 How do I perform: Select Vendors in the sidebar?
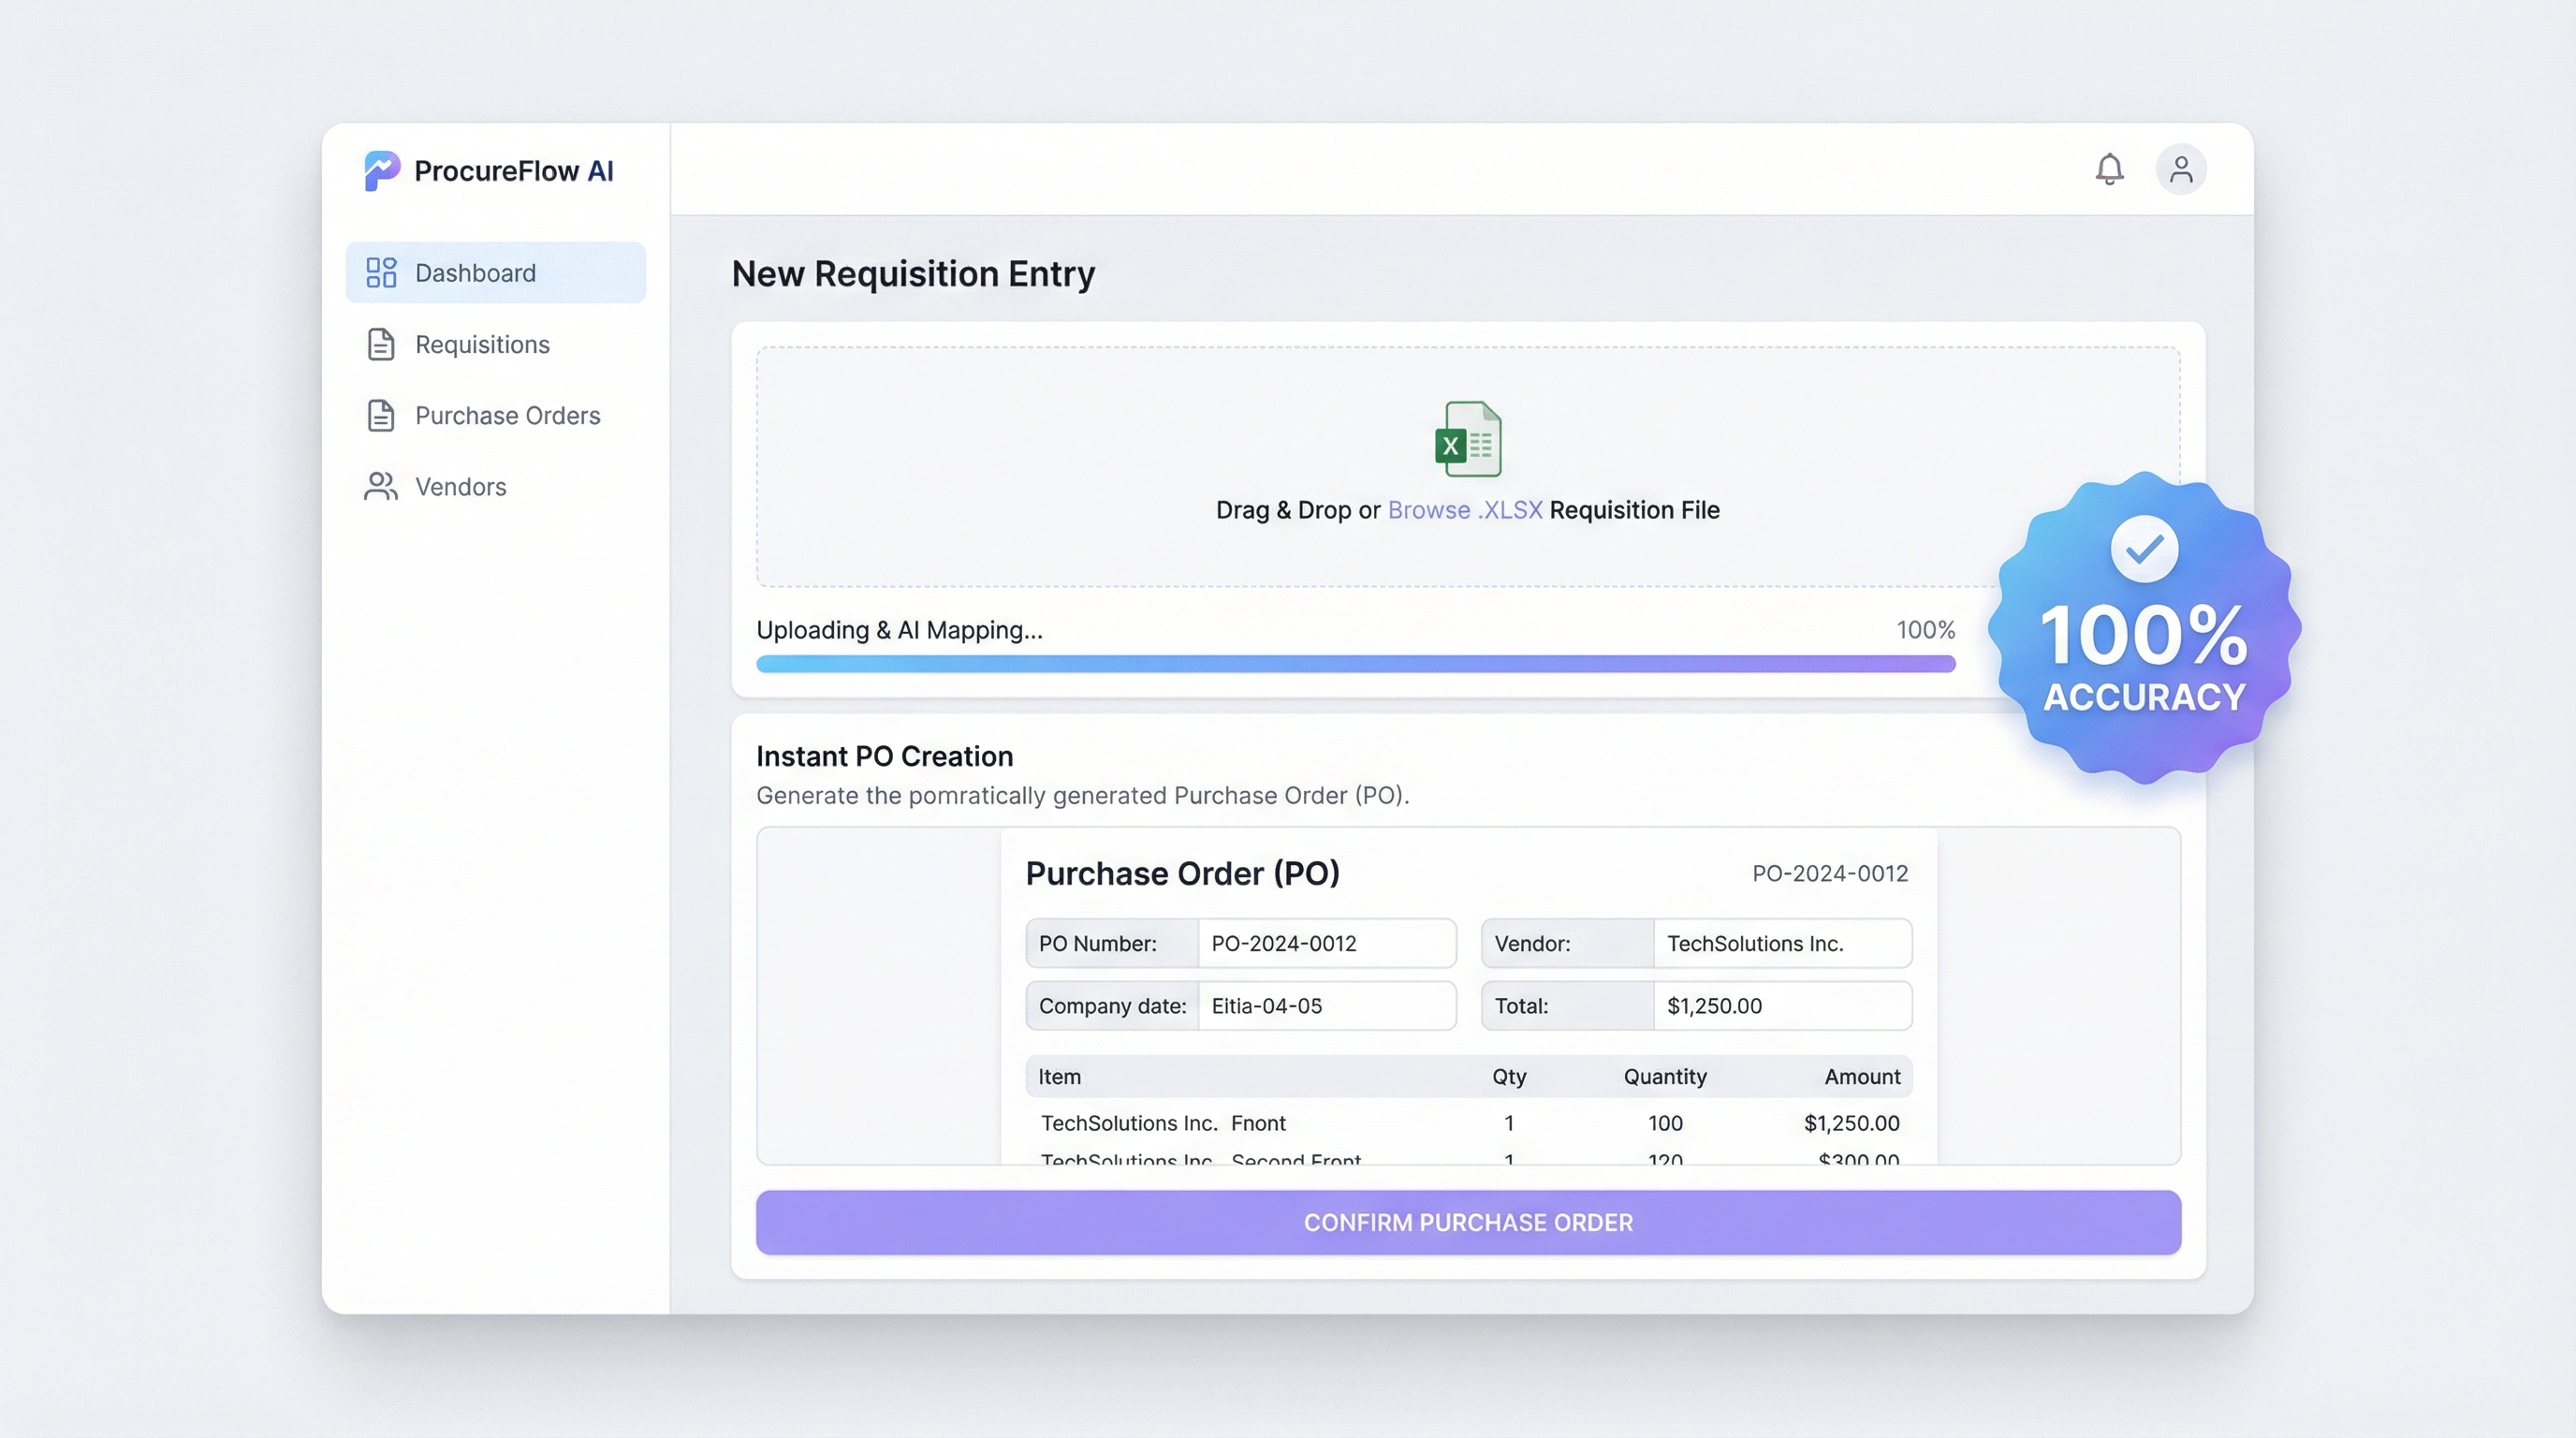(460, 486)
